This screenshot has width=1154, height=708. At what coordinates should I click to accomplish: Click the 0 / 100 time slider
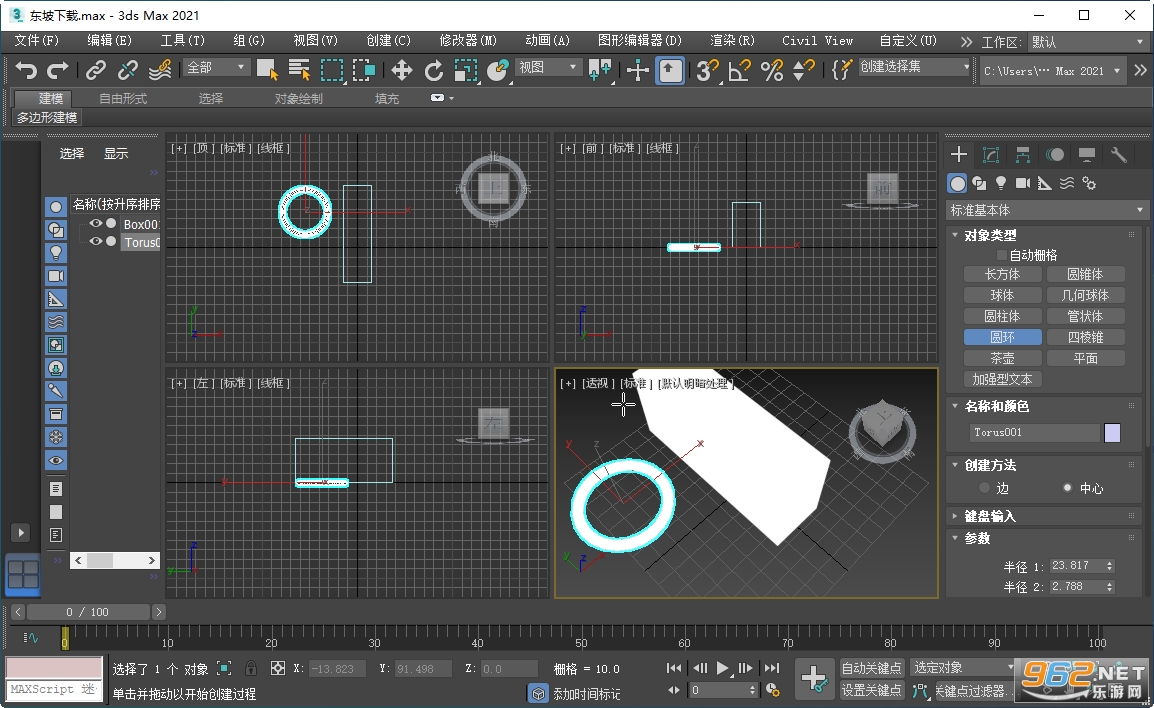click(87, 612)
